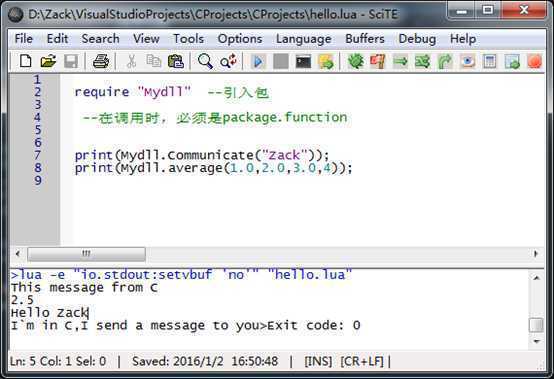Click the red circle icon at toolbar end
This screenshot has width=554, height=379.
tap(535, 61)
